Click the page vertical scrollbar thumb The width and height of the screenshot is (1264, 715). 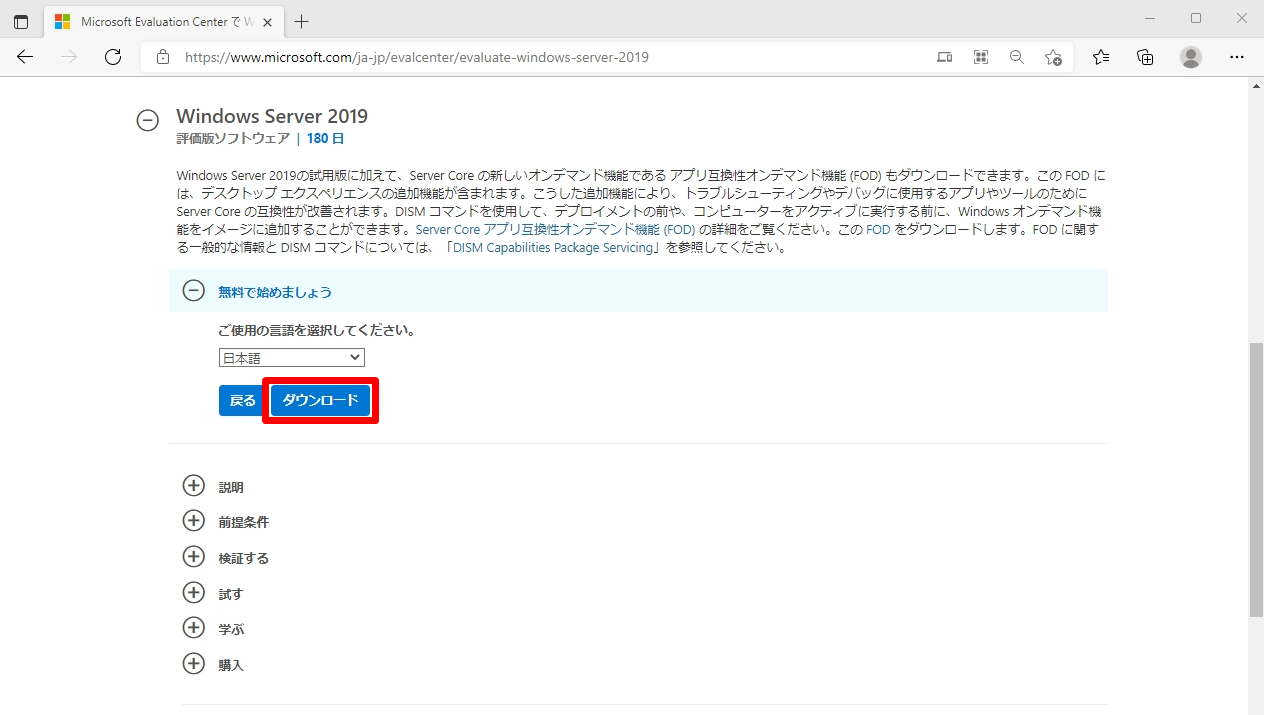point(1256,480)
